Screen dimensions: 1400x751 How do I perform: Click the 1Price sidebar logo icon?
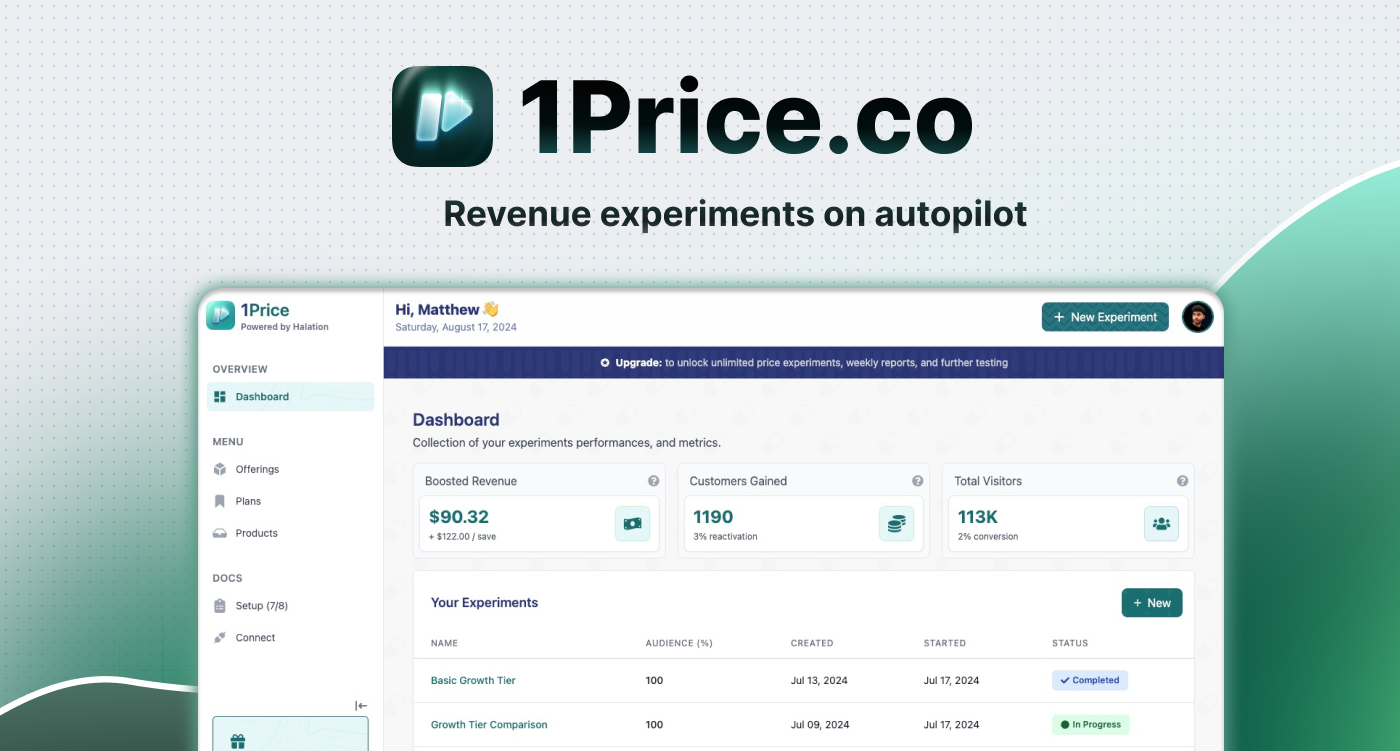click(x=220, y=316)
